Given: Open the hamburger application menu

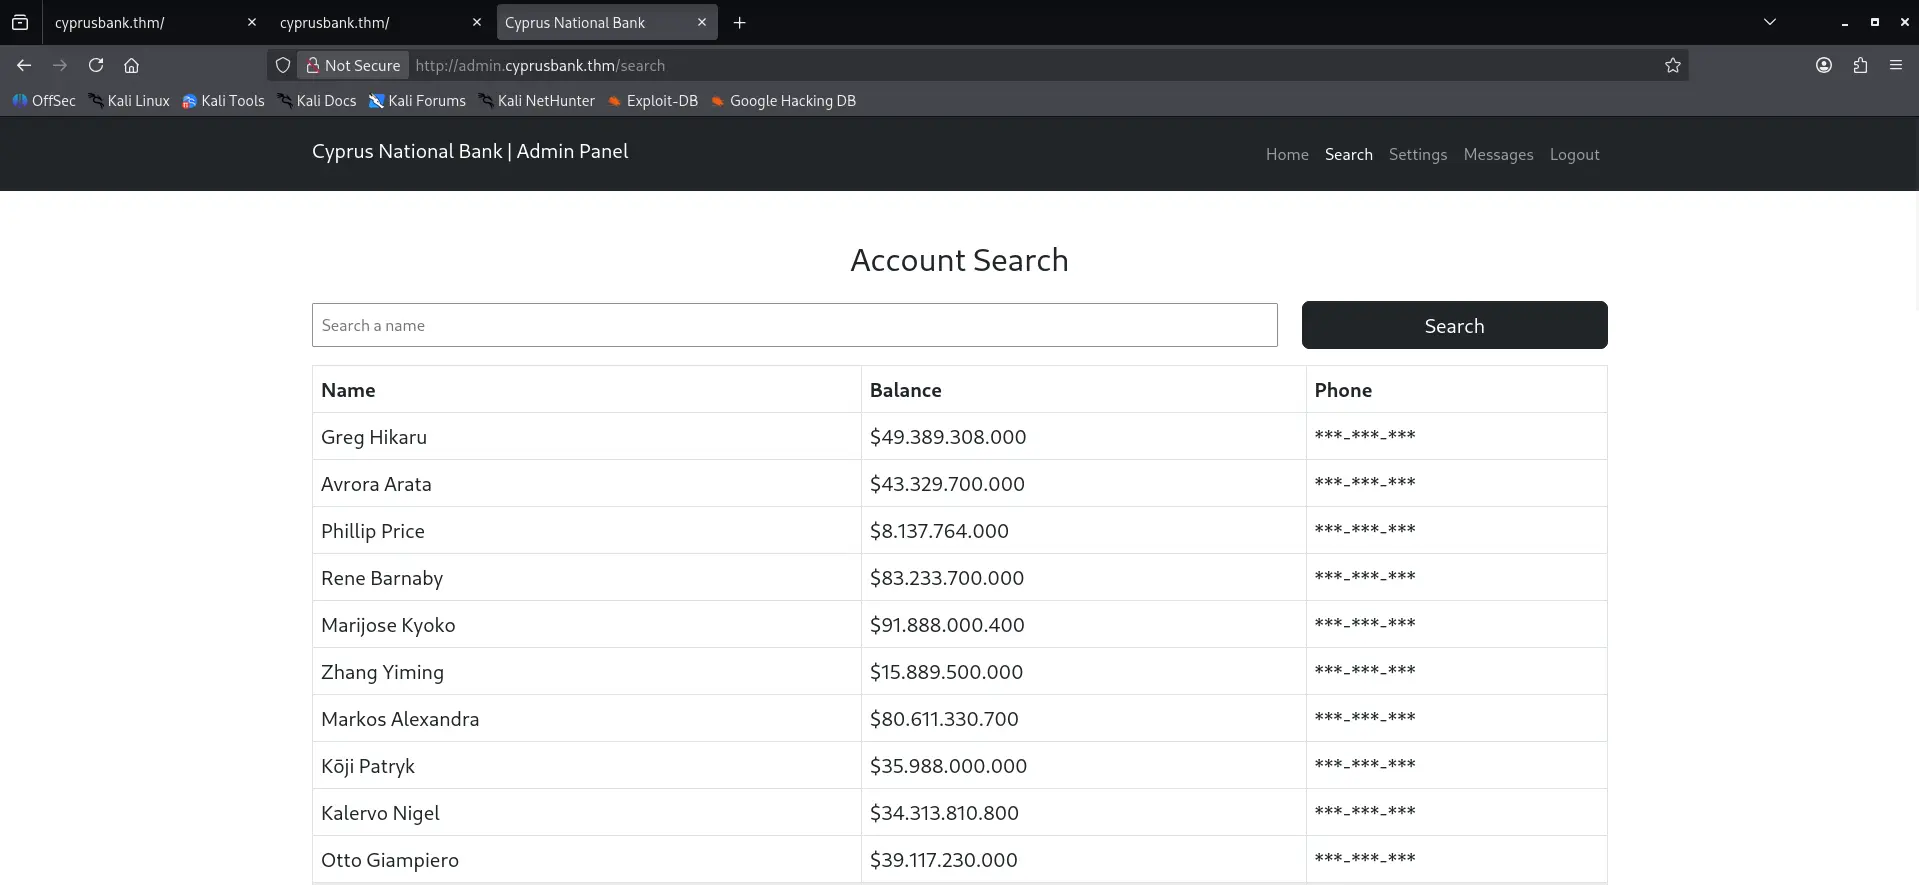Looking at the screenshot, I should click(x=1895, y=65).
